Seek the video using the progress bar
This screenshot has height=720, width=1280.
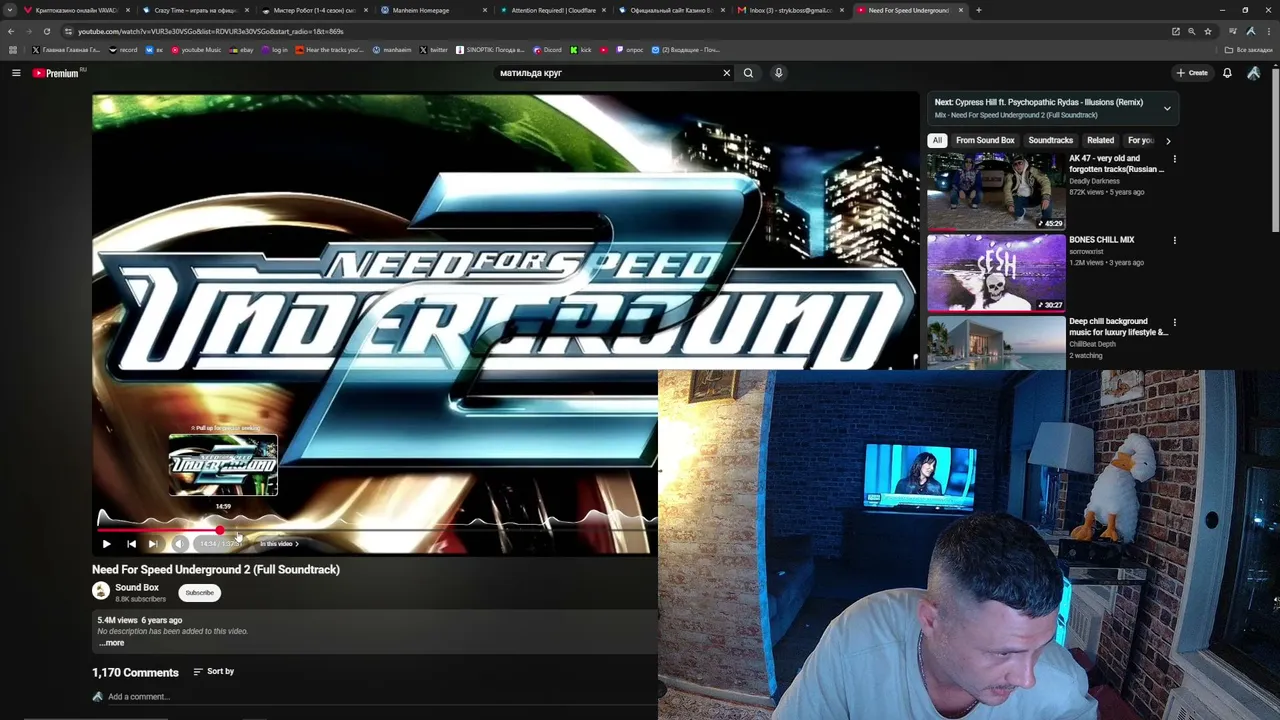pos(376,530)
